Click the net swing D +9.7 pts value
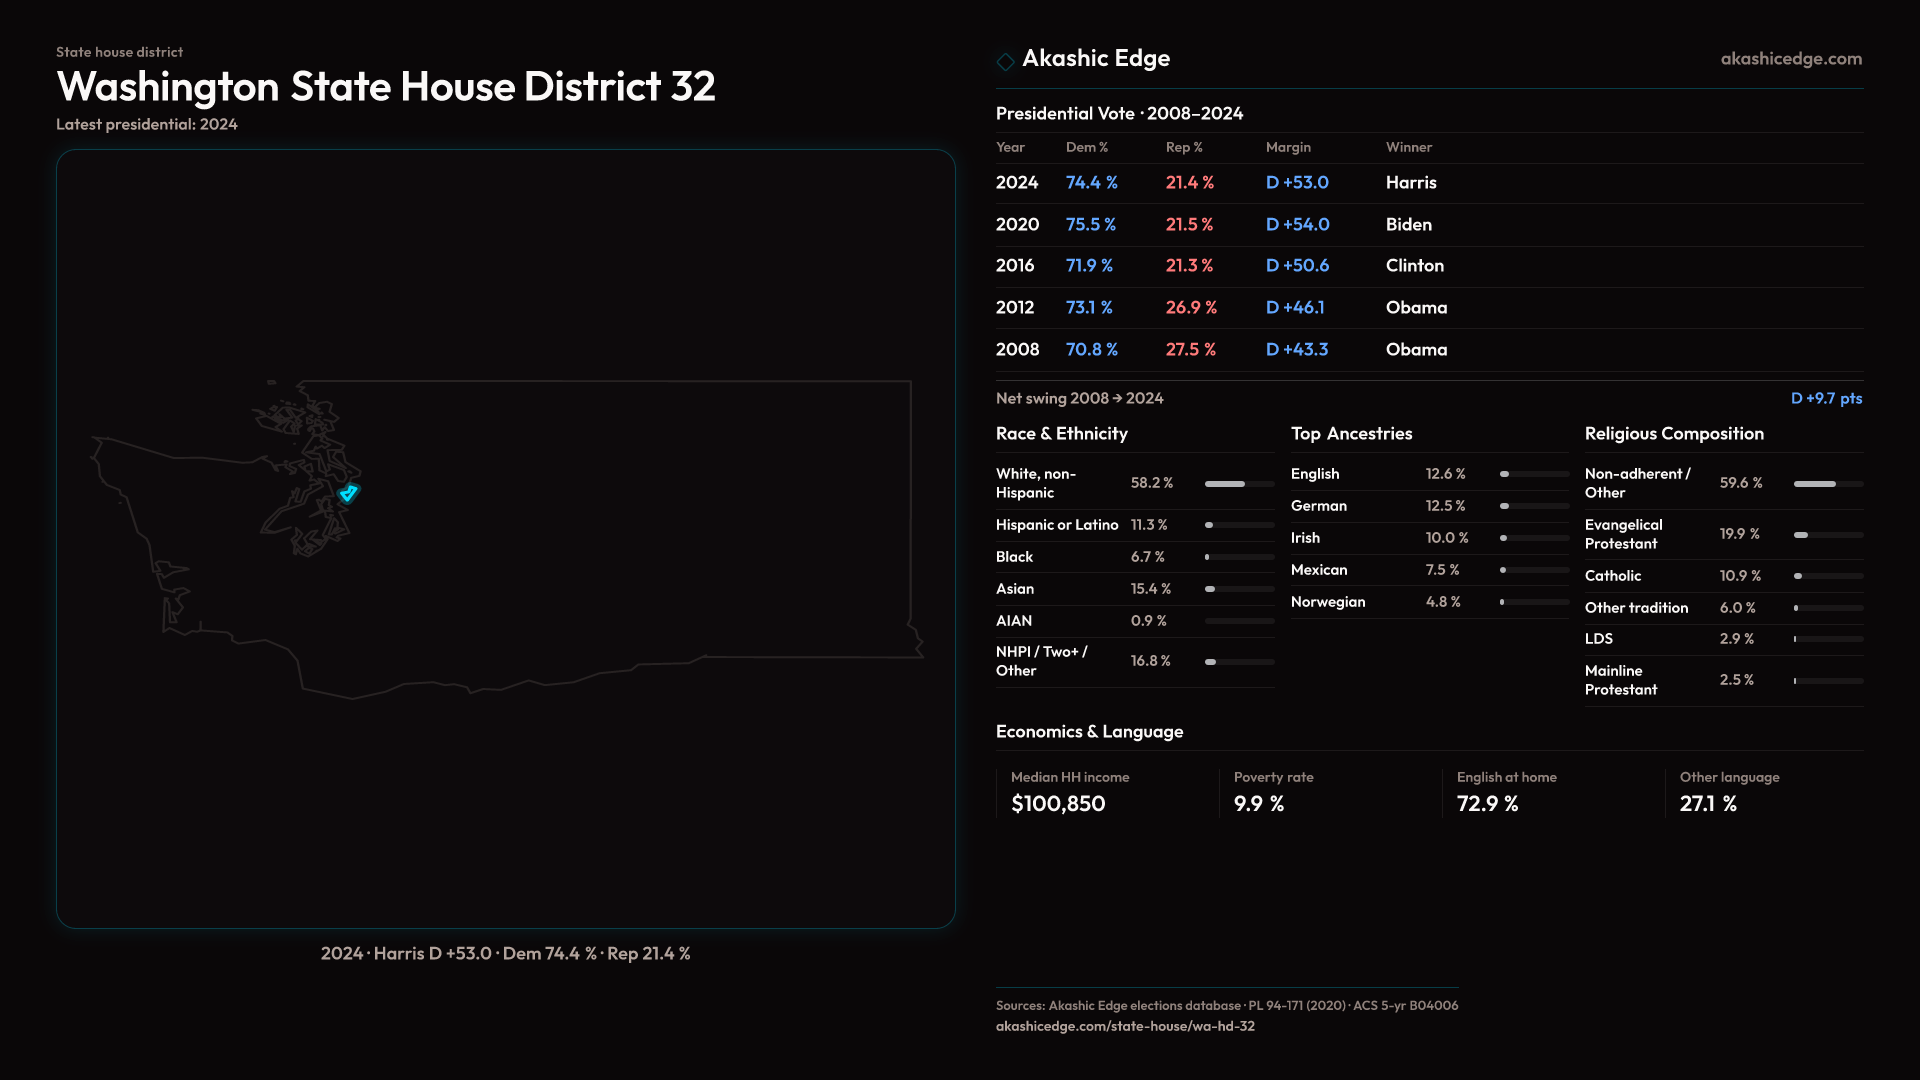This screenshot has height=1080, width=1920. pos(1826,398)
